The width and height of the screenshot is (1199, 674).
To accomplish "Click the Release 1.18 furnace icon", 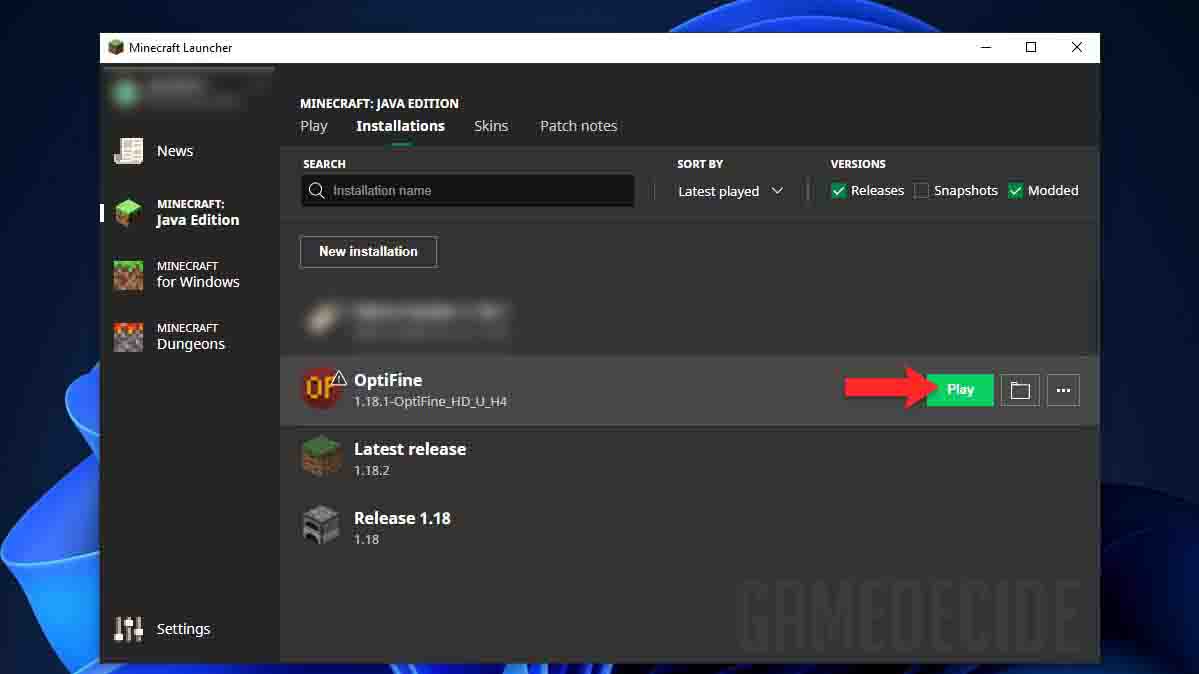I will point(321,526).
